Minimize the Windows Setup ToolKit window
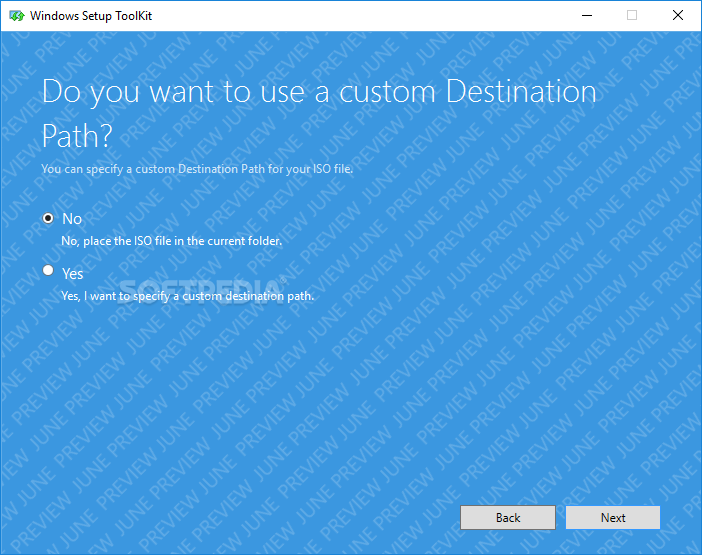The height and width of the screenshot is (555, 702). click(587, 16)
